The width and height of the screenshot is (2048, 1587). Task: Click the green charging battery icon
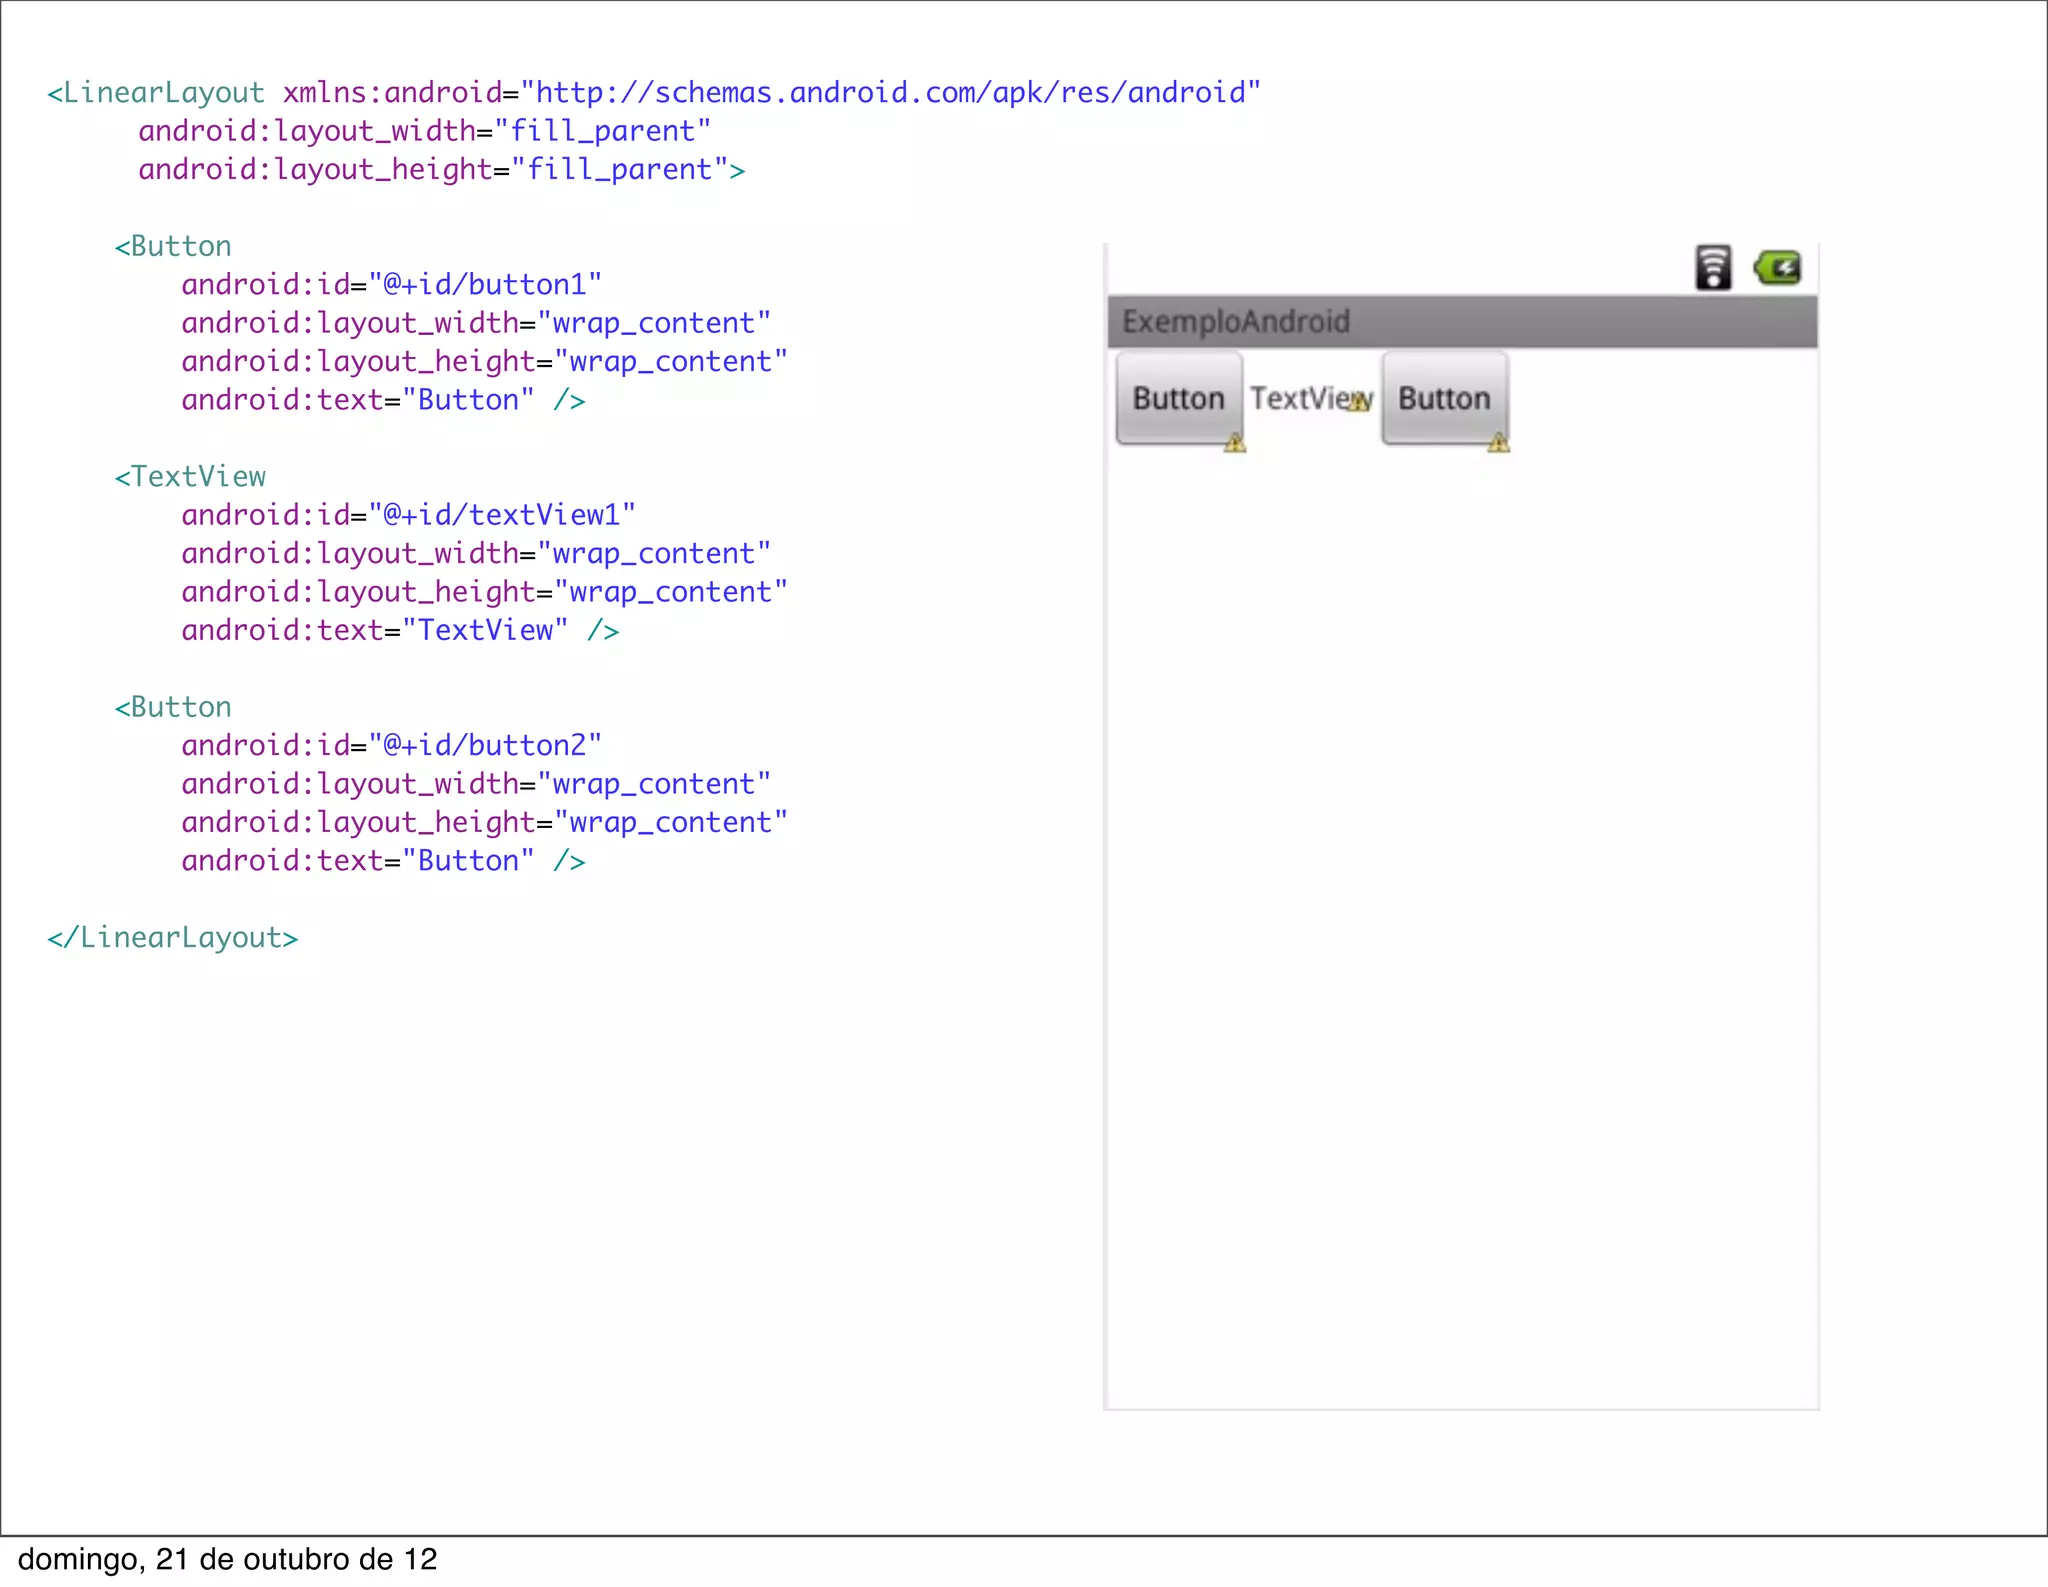pos(1778,268)
